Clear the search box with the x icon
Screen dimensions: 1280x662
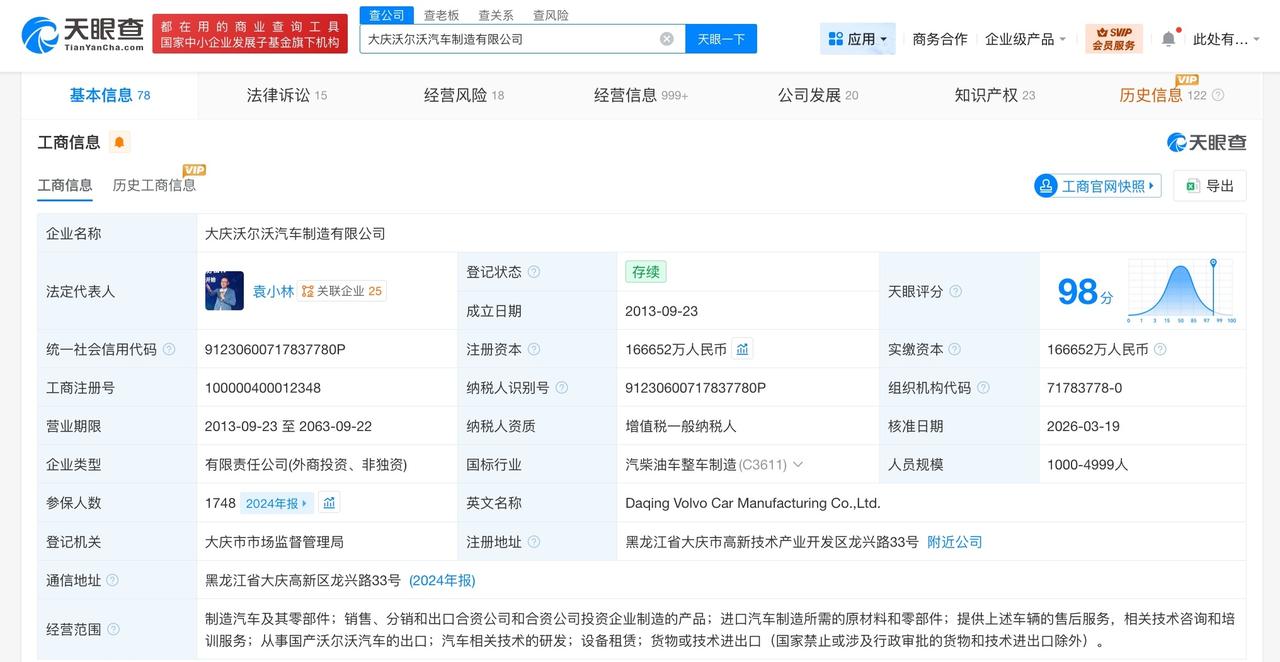[x=666, y=37]
